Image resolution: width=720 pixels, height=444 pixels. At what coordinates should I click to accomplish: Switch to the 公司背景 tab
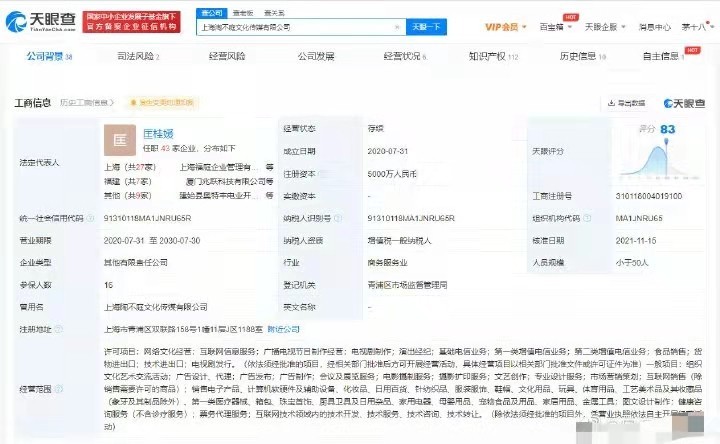pos(49,56)
